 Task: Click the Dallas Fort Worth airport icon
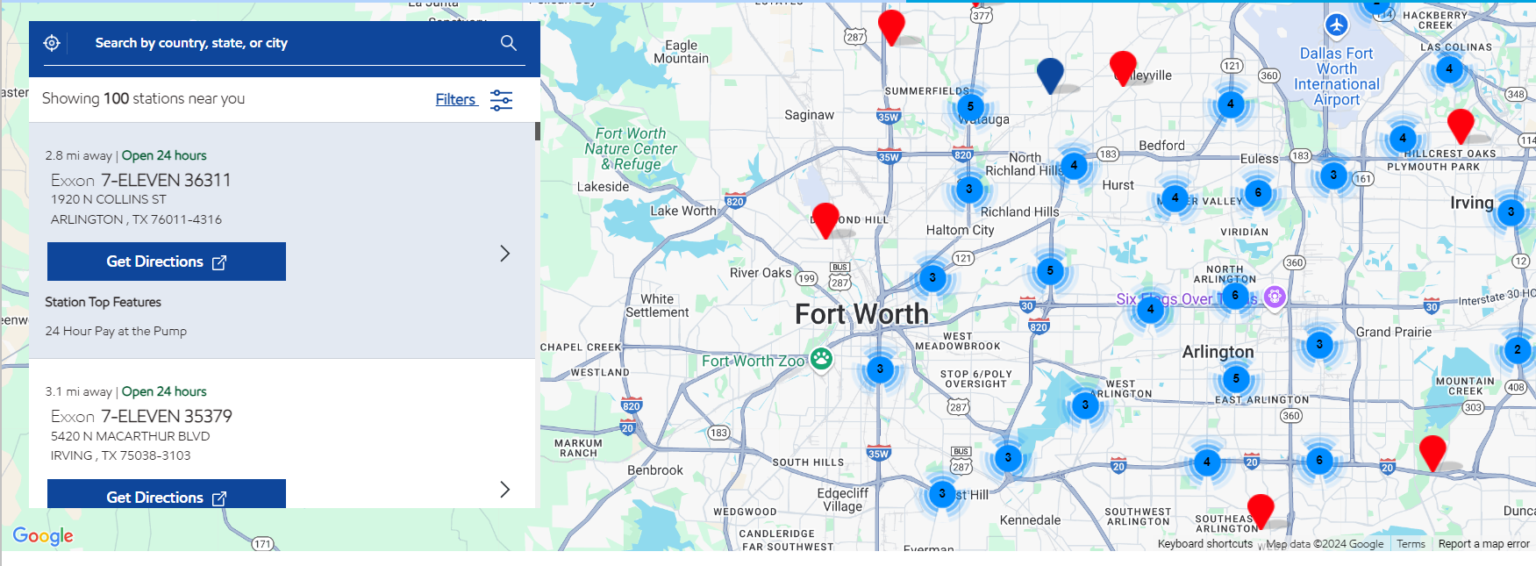1336,23
